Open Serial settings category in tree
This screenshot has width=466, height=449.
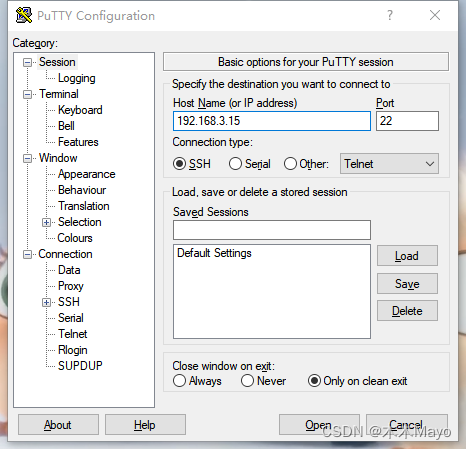coord(70,318)
